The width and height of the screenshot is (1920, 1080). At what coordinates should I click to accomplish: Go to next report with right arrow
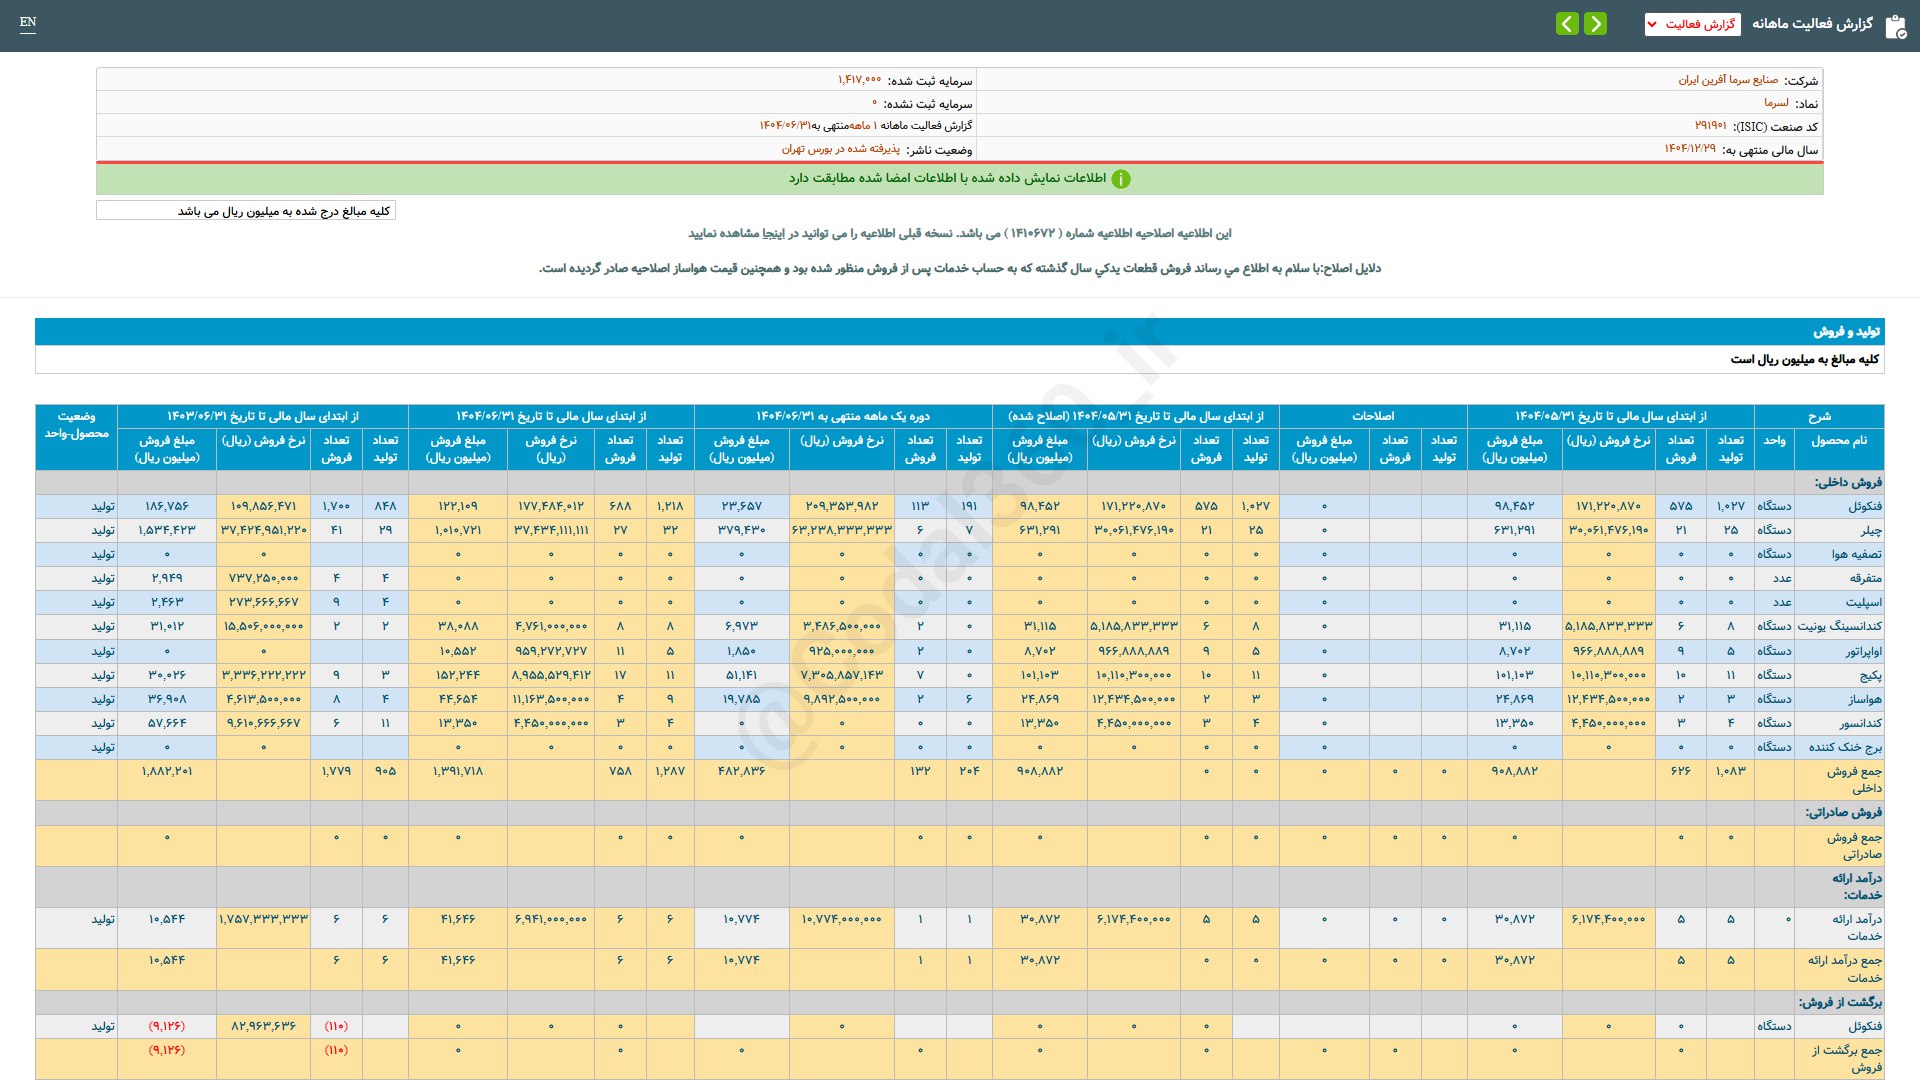click(x=1596, y=24)
